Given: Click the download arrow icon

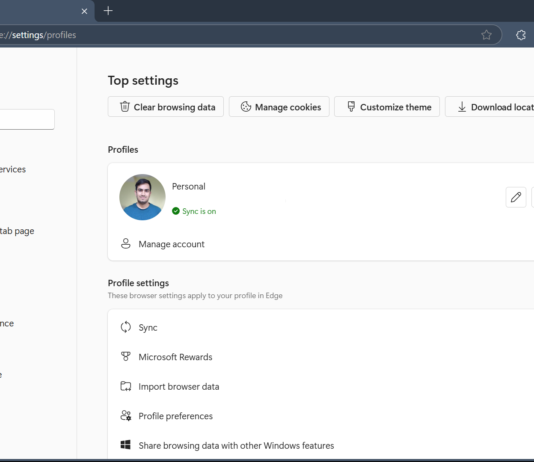Looking at the screenshot, I should (x=462, y=107).
